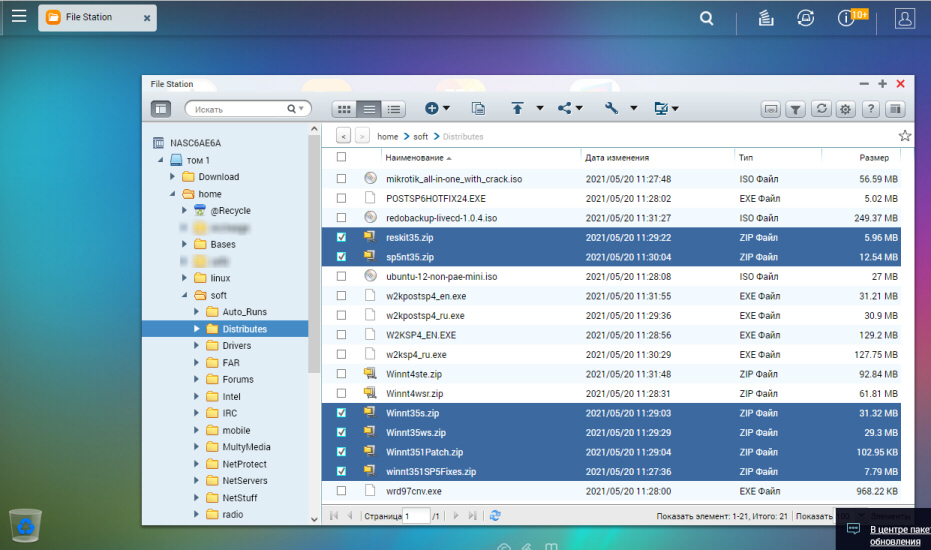Open the help question mark icon

click(x=870, y=109)
